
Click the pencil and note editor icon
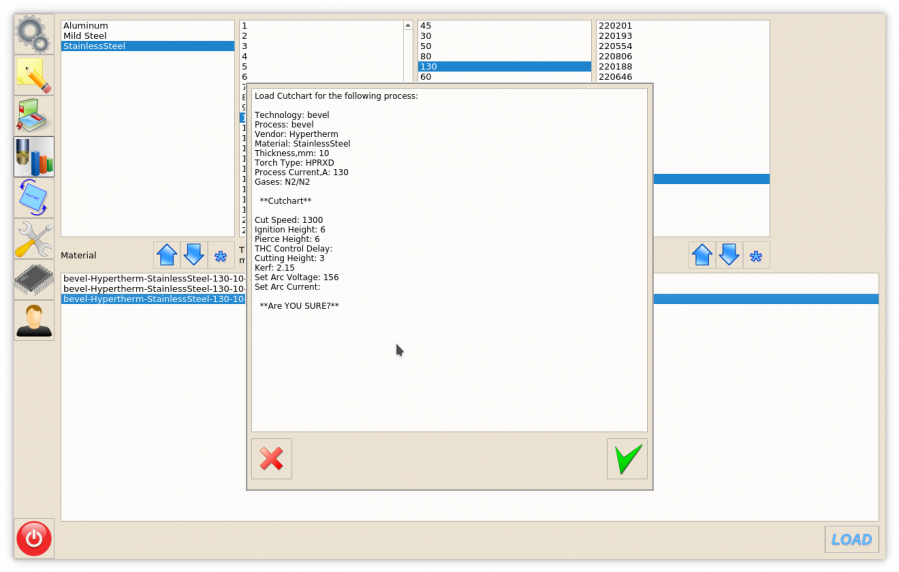point(33,75)
